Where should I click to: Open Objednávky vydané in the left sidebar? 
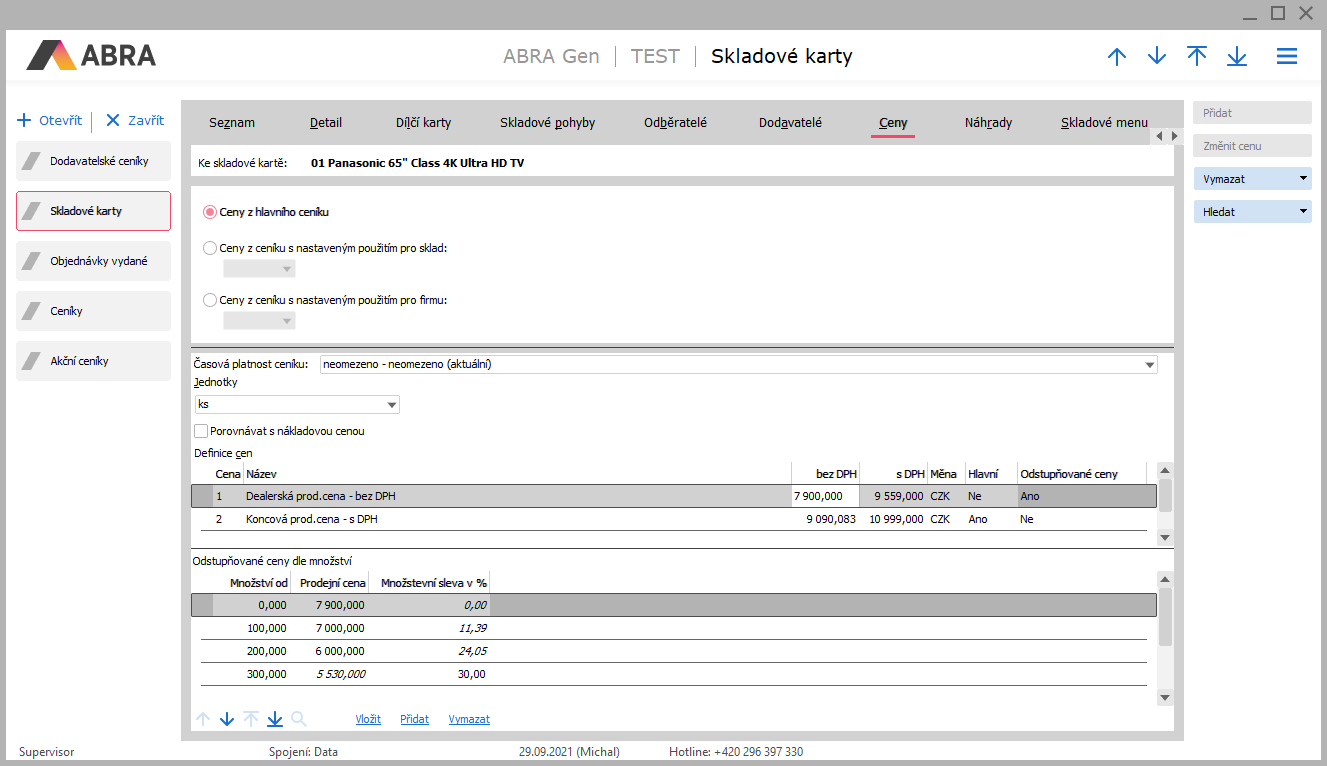pos(94,261)
